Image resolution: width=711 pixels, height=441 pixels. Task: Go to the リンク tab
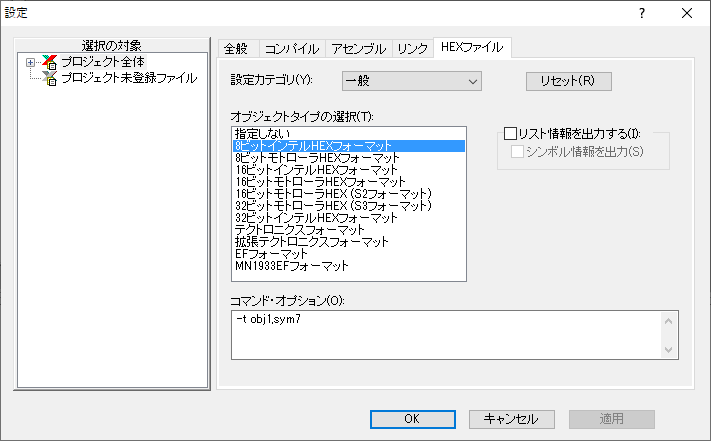[x=412, y=48]
